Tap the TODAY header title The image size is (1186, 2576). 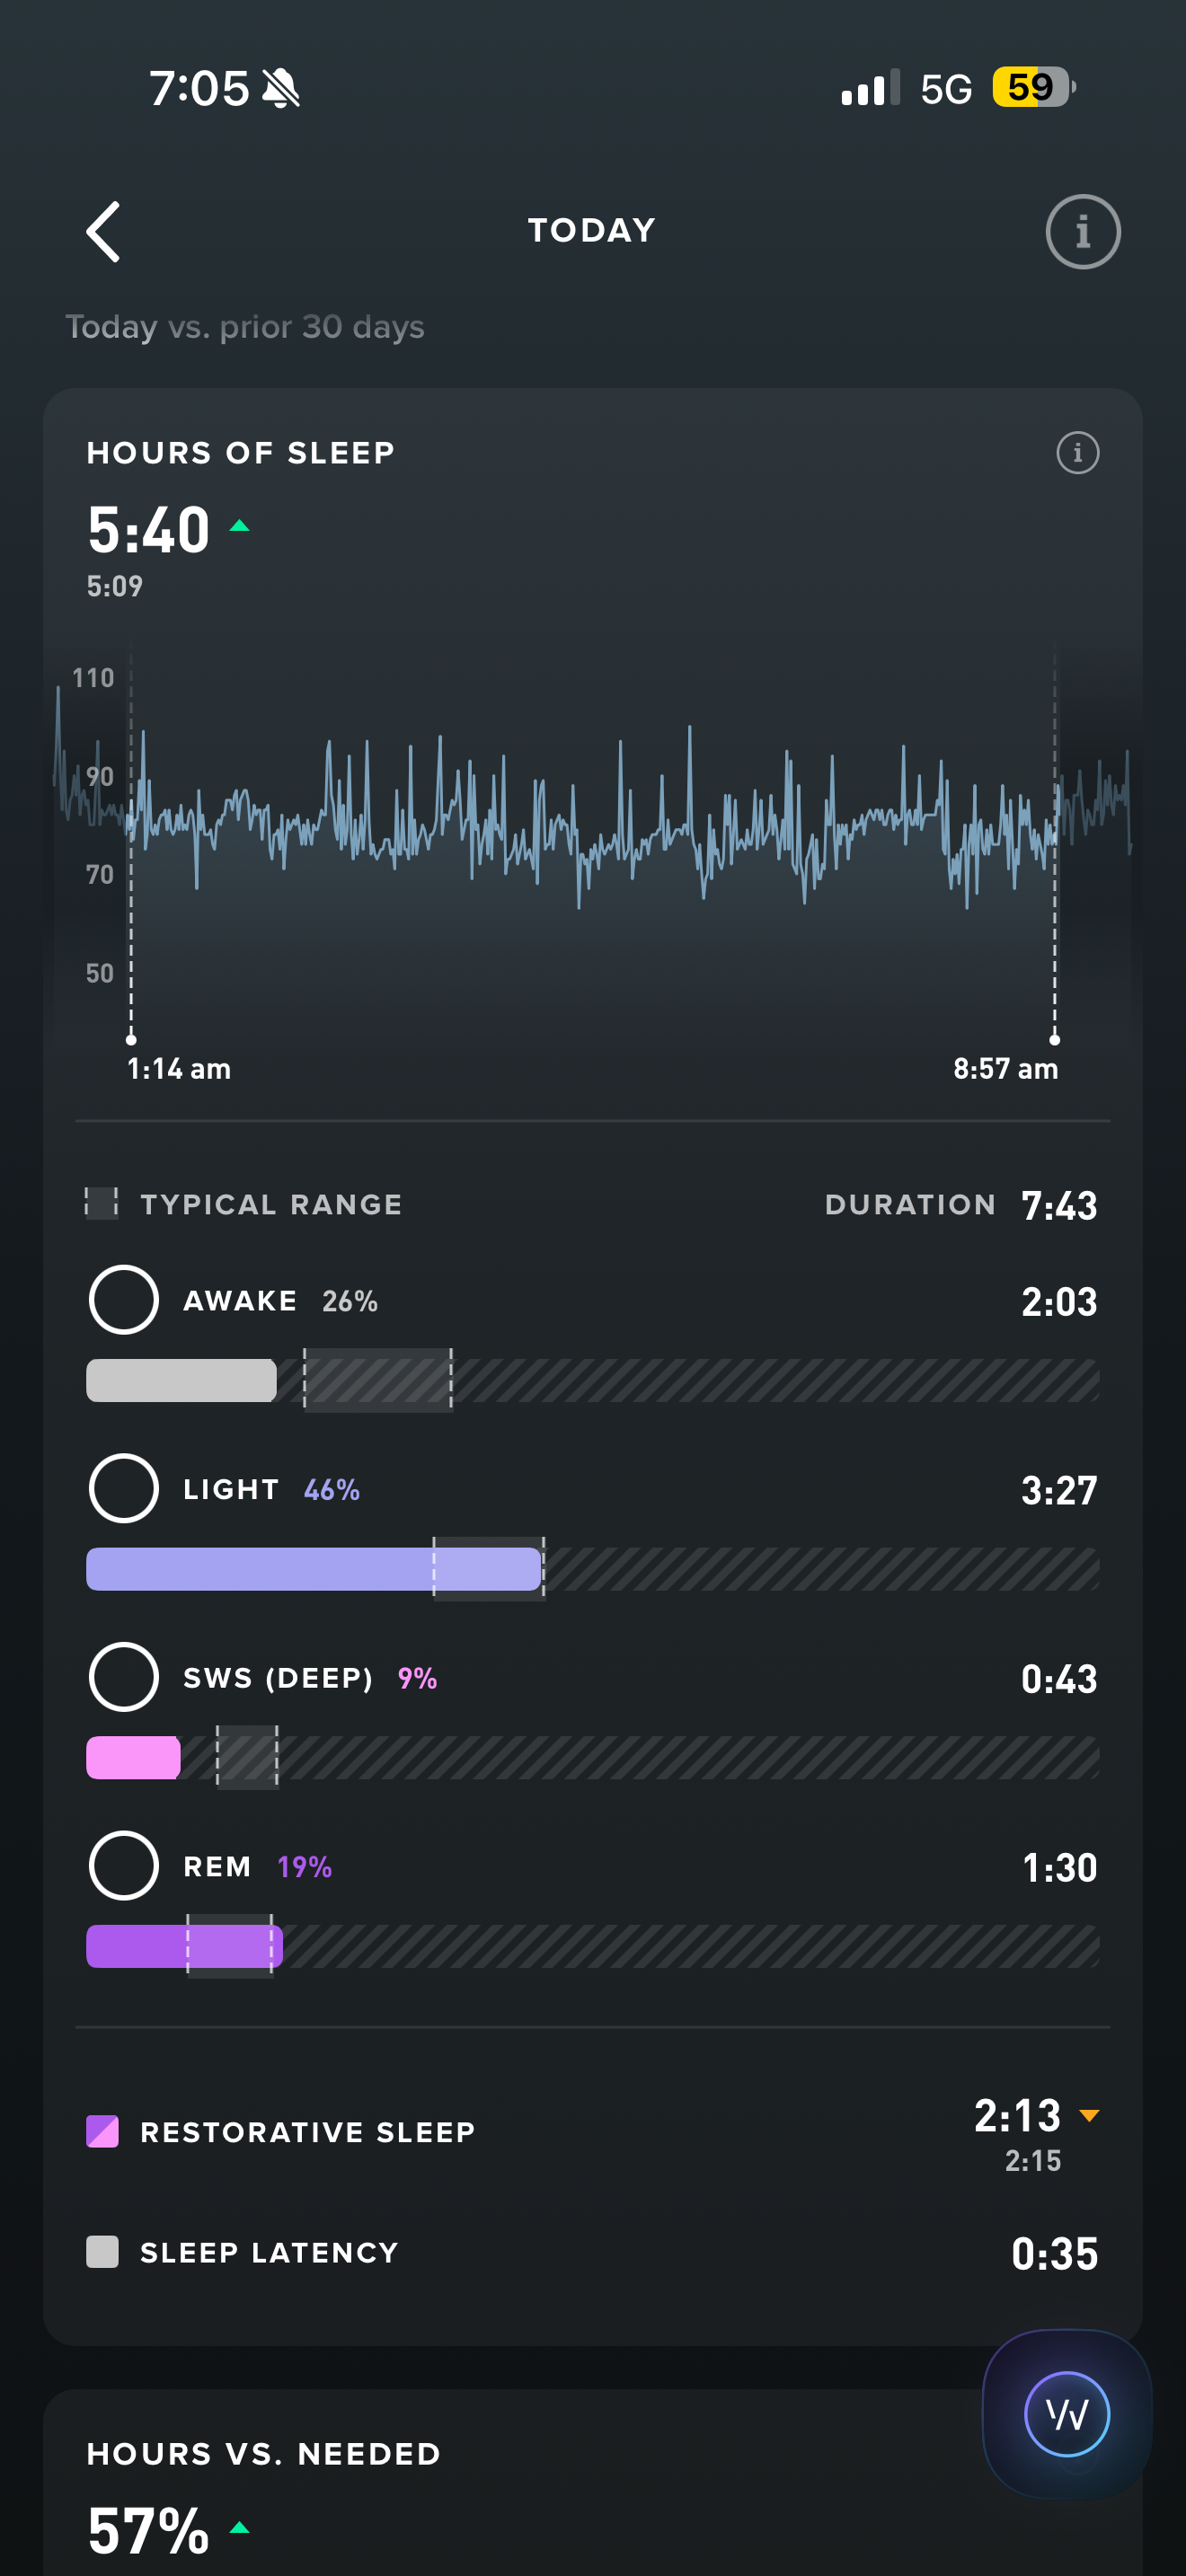click(x=592, y=230)
